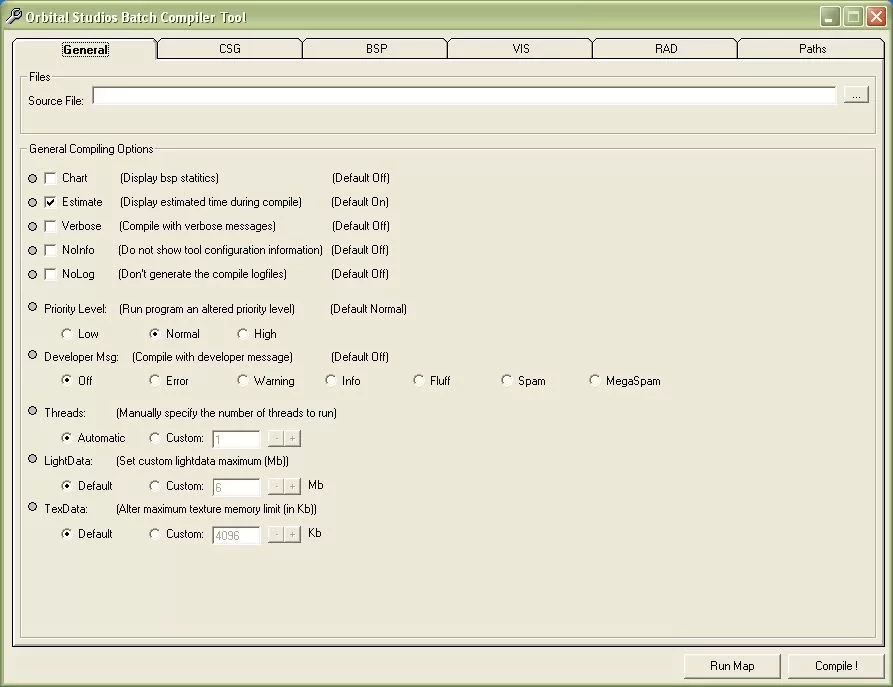Tick the NoLog checkbox
Viewport: 893px width, 687px height.
click(x=50, y=274)
